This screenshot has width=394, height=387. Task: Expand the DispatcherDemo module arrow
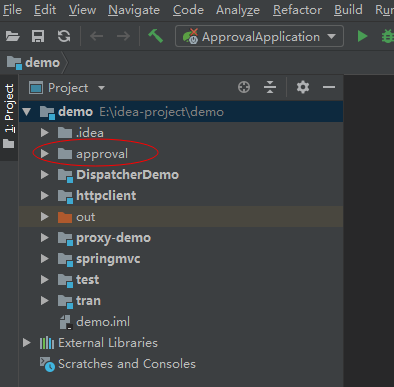tap(45, 175)
